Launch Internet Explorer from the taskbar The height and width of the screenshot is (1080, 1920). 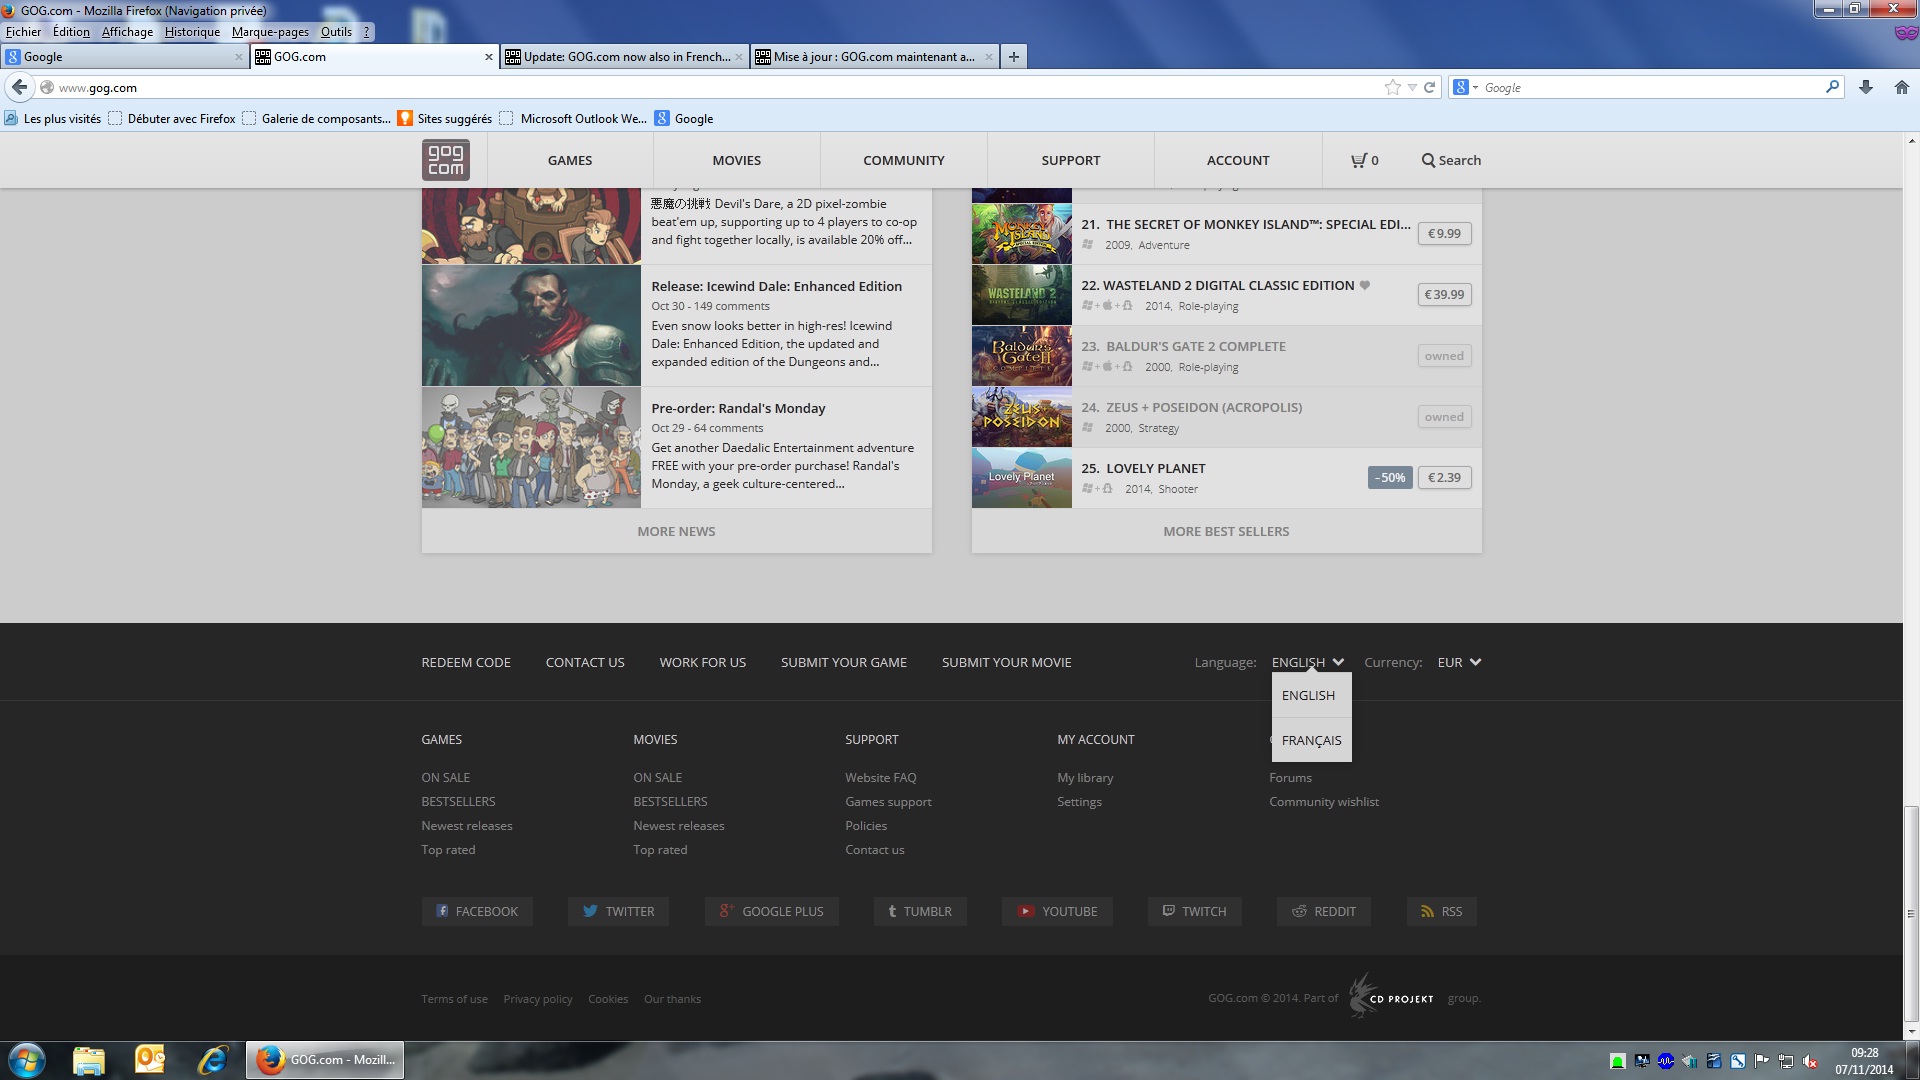pyautogui.click(x=212, y=1060)
